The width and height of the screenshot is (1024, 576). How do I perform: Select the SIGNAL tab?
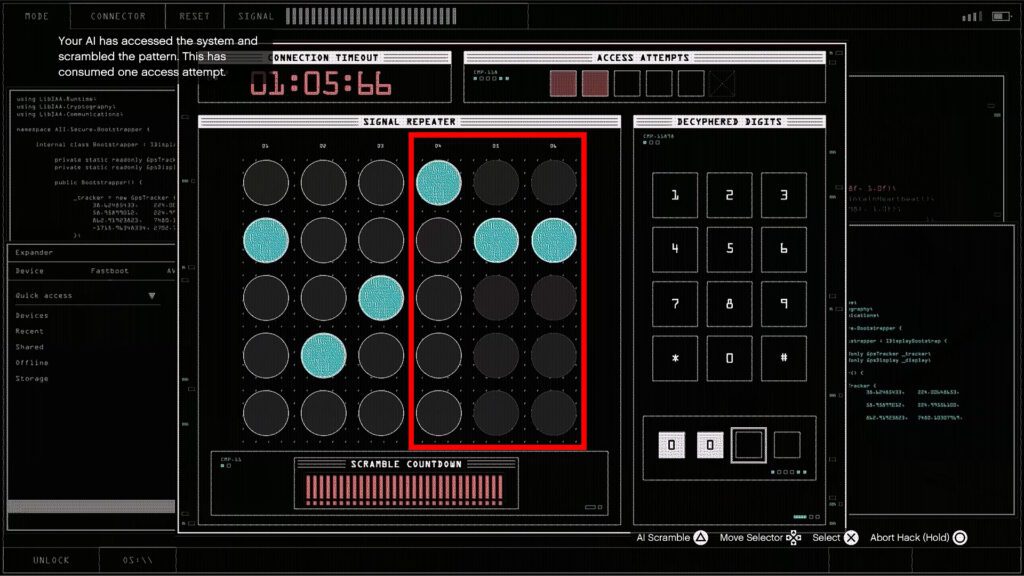[255, 16]
